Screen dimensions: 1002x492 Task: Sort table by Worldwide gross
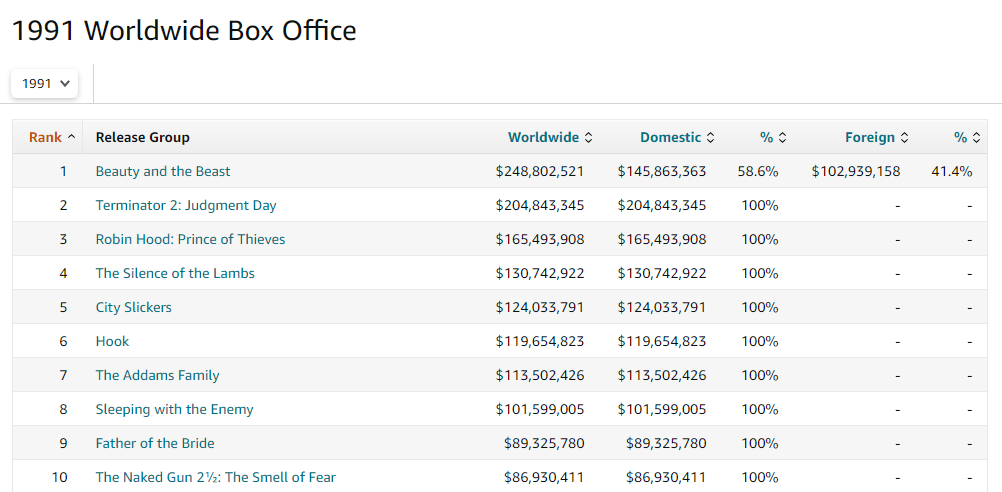(x=550, y=137)
